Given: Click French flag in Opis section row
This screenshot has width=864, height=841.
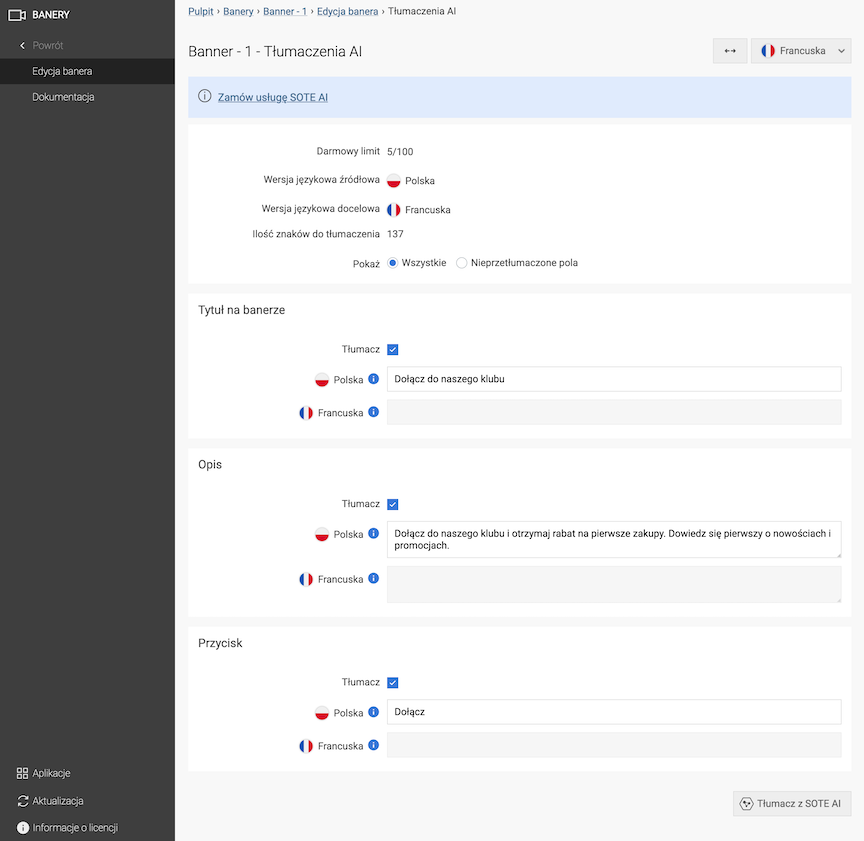Looking at the screenshot, I should click(306, 579).
